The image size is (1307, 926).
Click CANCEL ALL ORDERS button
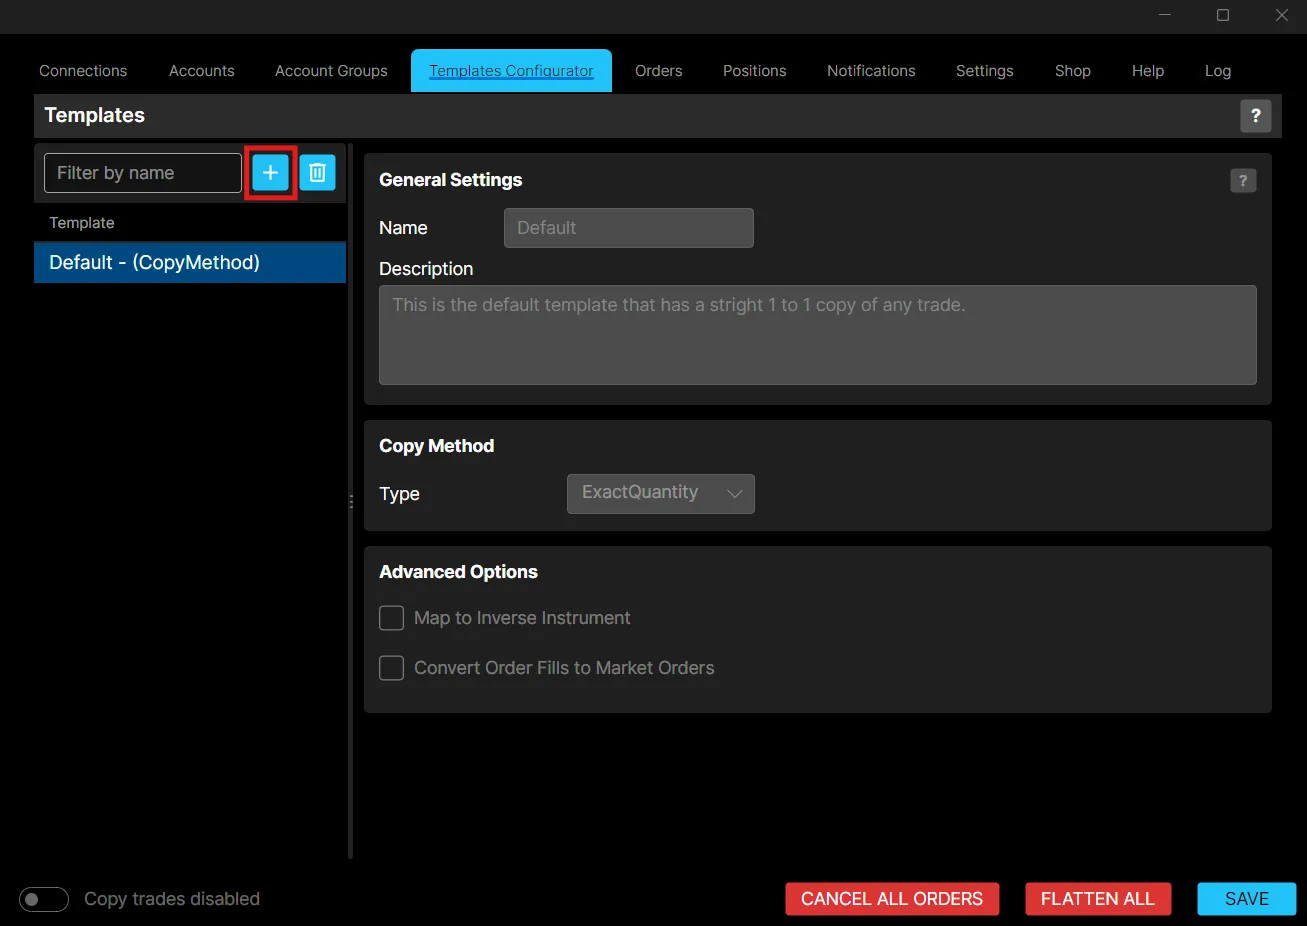892,899
